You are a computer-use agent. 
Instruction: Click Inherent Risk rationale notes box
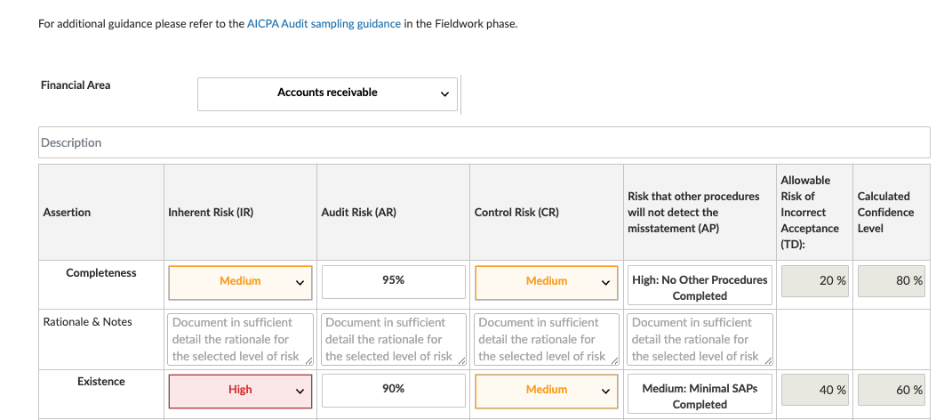(241, 339)
